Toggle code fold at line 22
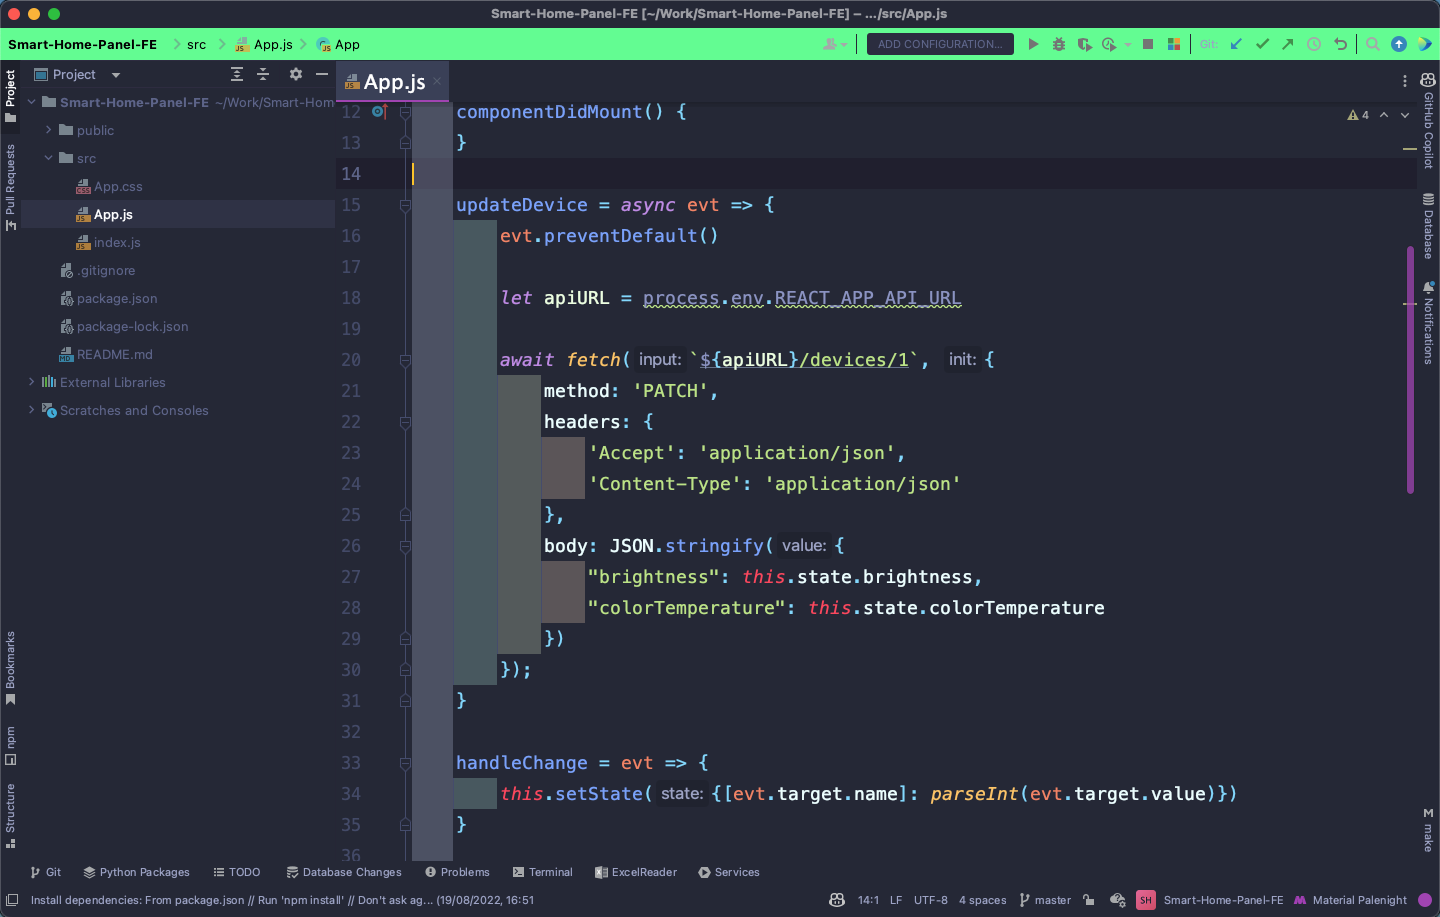Viewport: 1440px width, 917px height. 405,422
